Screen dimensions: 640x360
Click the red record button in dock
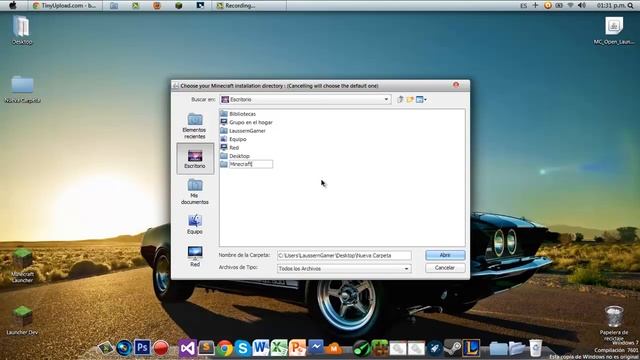tap(161, 348)
